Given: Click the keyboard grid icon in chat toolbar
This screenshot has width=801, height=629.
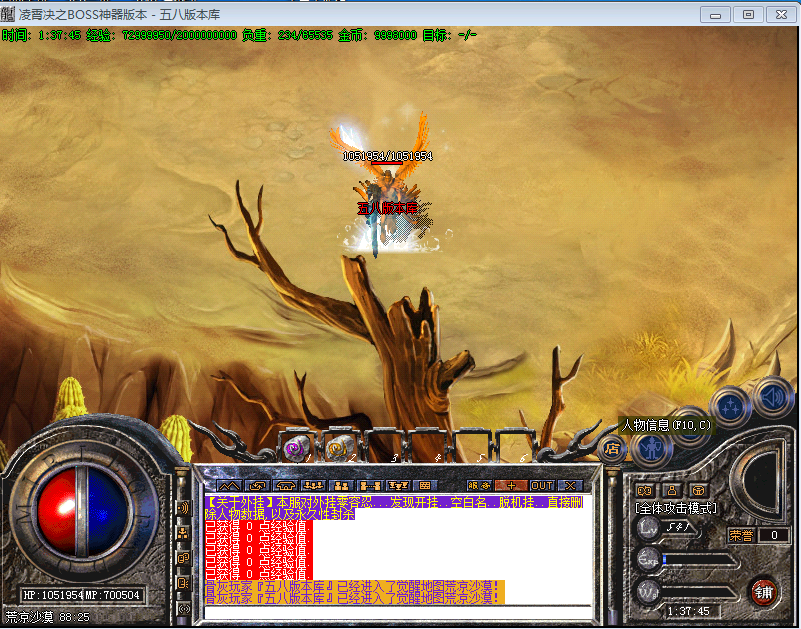Looking at the screenshot, I should (425, 486).
